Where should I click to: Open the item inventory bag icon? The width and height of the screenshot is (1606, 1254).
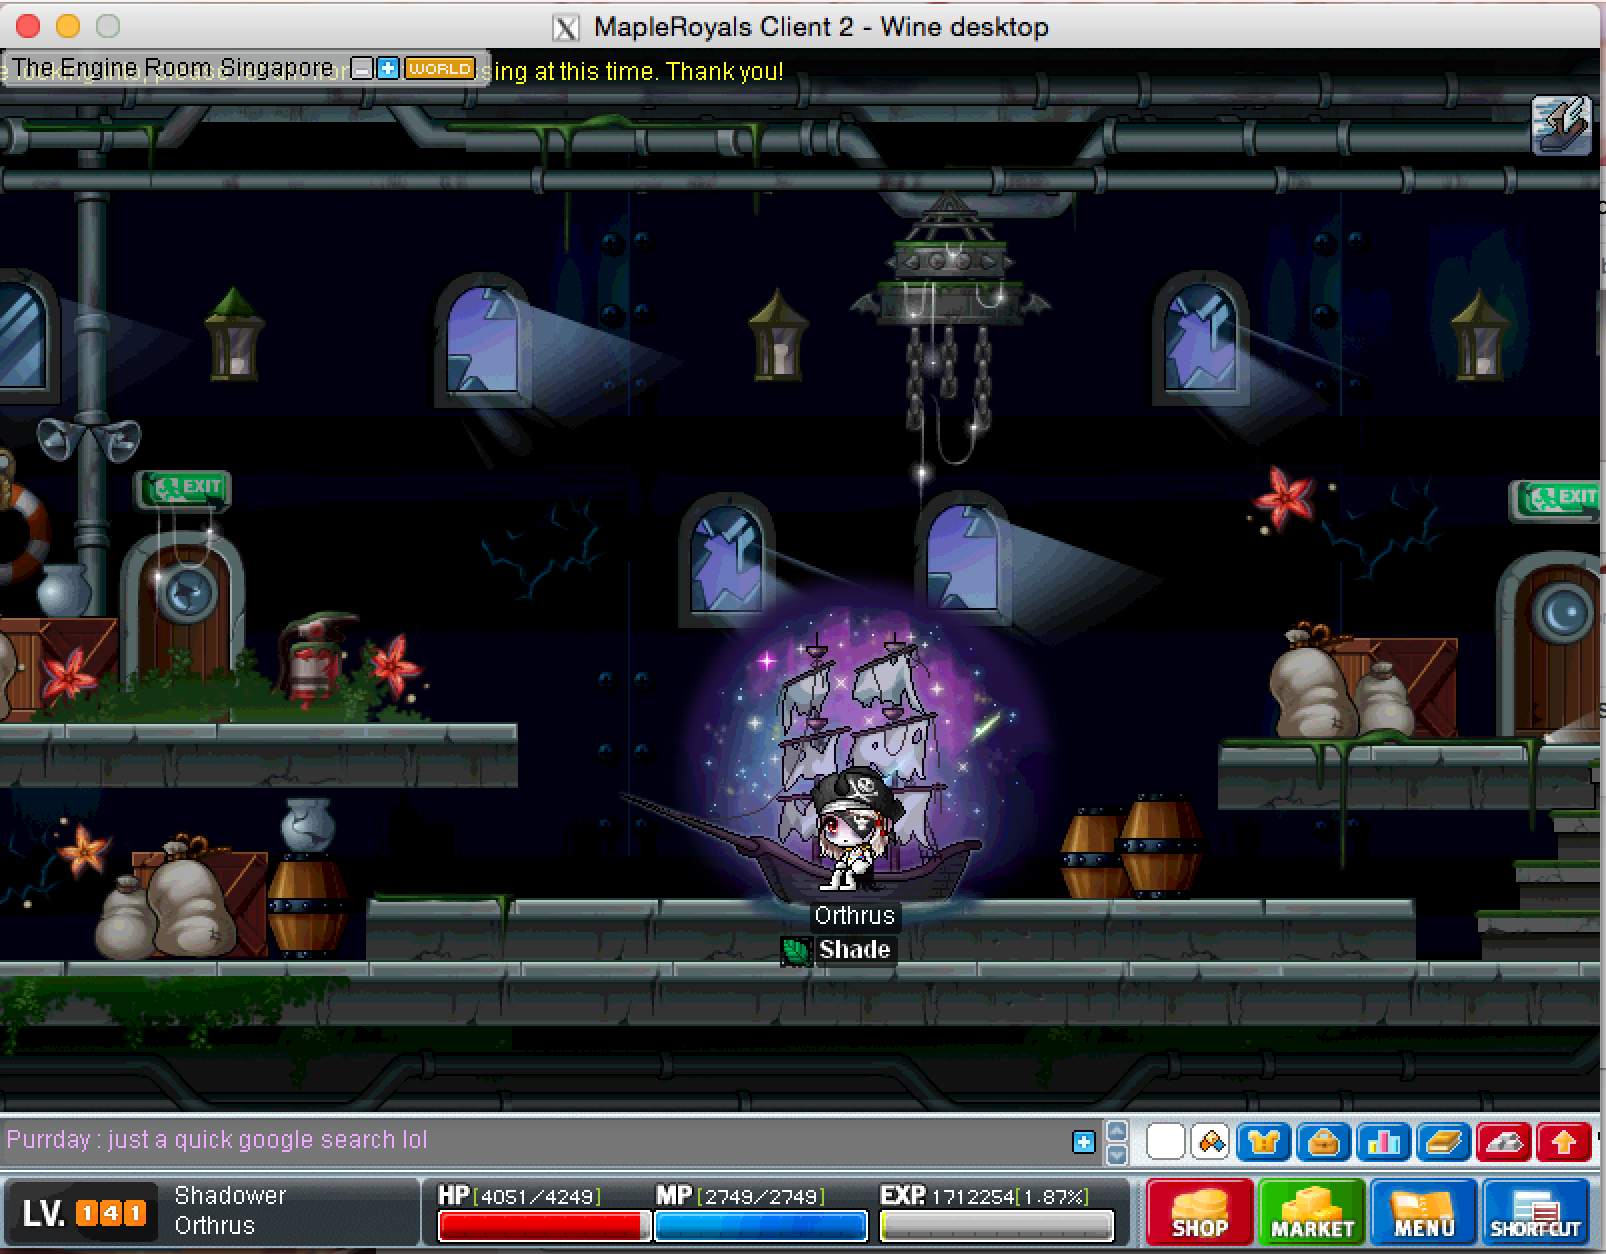pyautogui.click(x=1323, y=1141)
